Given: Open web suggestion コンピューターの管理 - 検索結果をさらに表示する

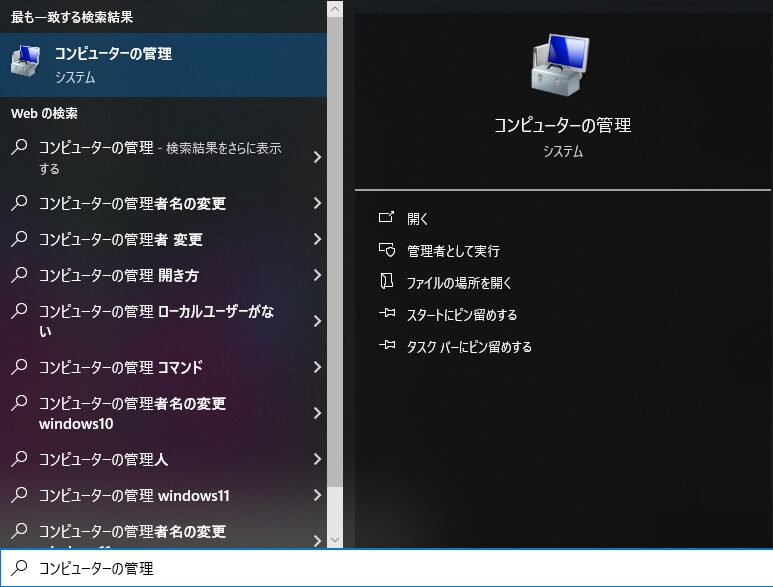Looking at the screenshot, I should point(163,157).
